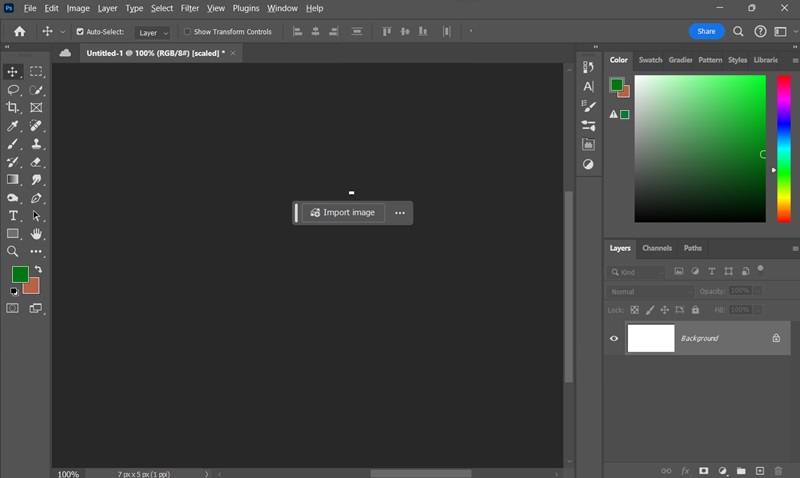Select the Crop tool
Screen dimensions: 800x478
point(12,108)
